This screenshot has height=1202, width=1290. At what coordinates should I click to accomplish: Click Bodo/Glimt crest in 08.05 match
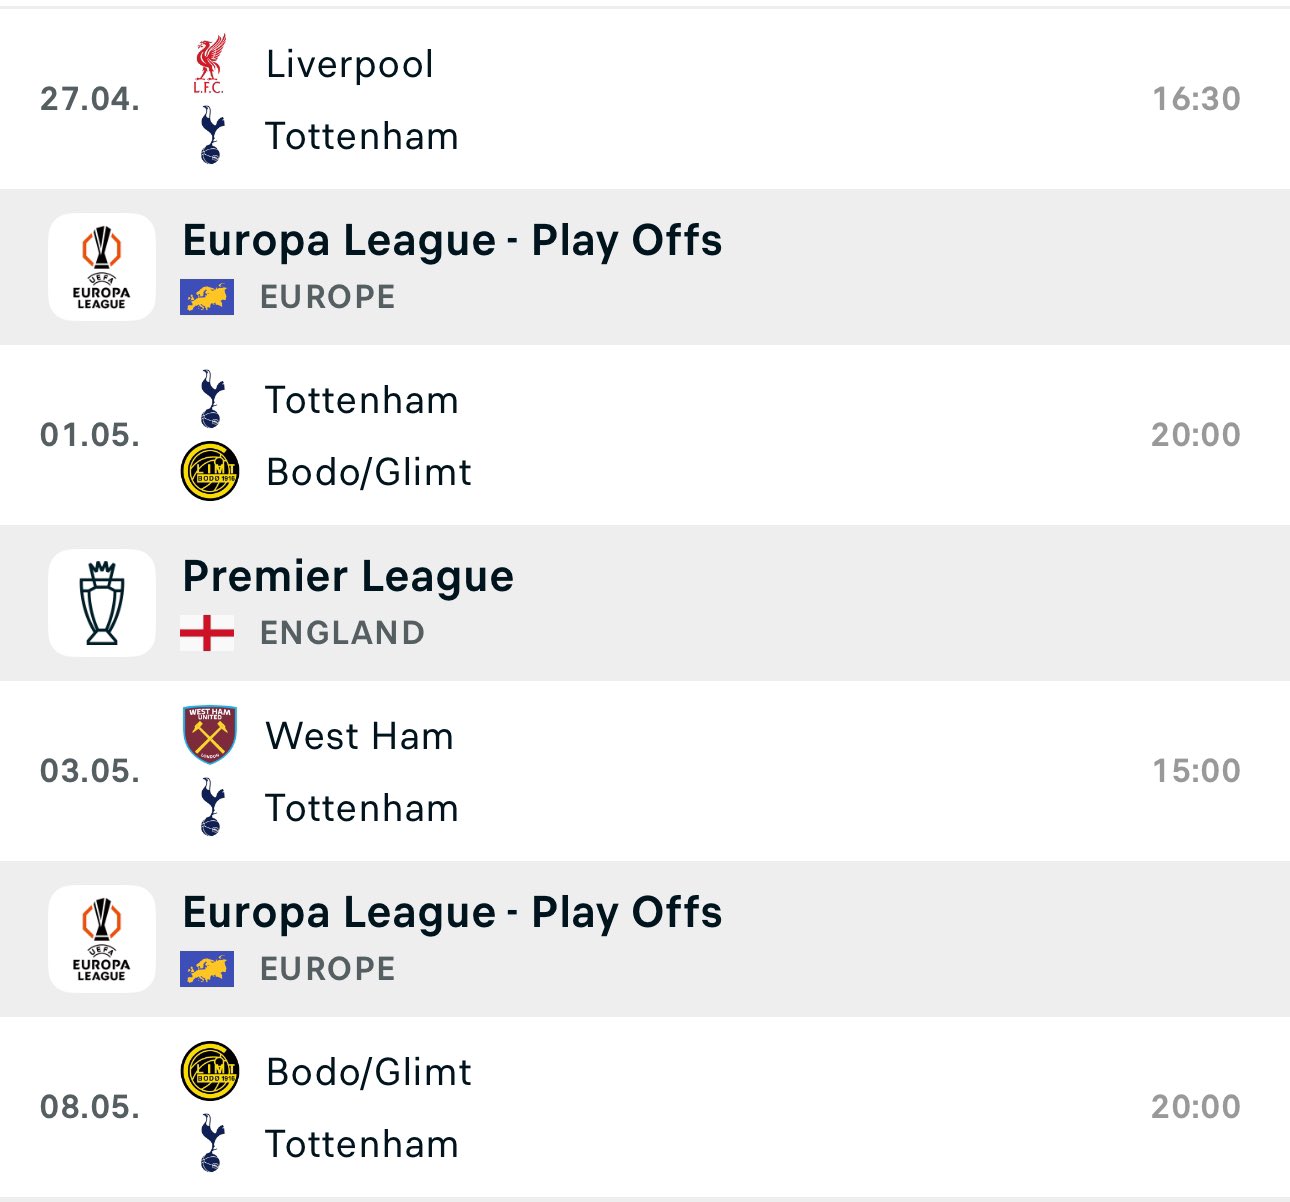click(x=210, y=1072)
